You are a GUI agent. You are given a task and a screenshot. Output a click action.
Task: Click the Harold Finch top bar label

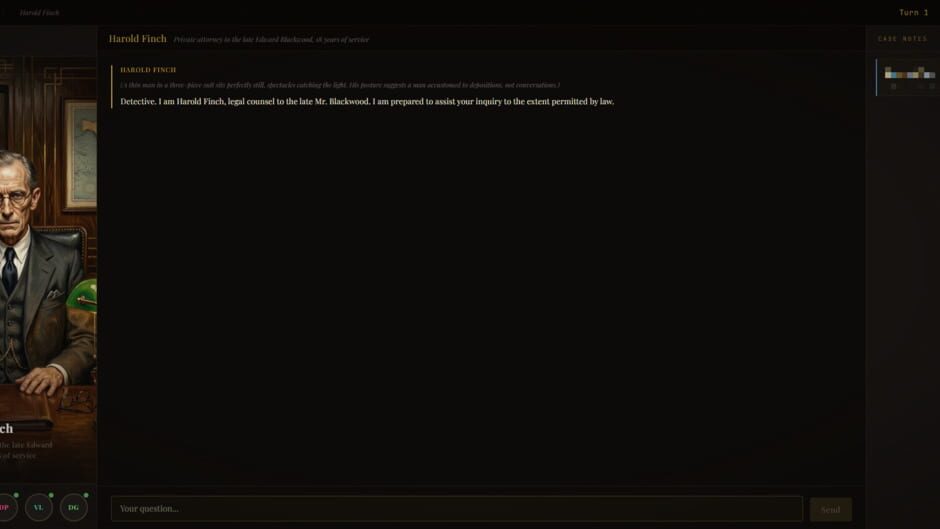click(40, 13)
